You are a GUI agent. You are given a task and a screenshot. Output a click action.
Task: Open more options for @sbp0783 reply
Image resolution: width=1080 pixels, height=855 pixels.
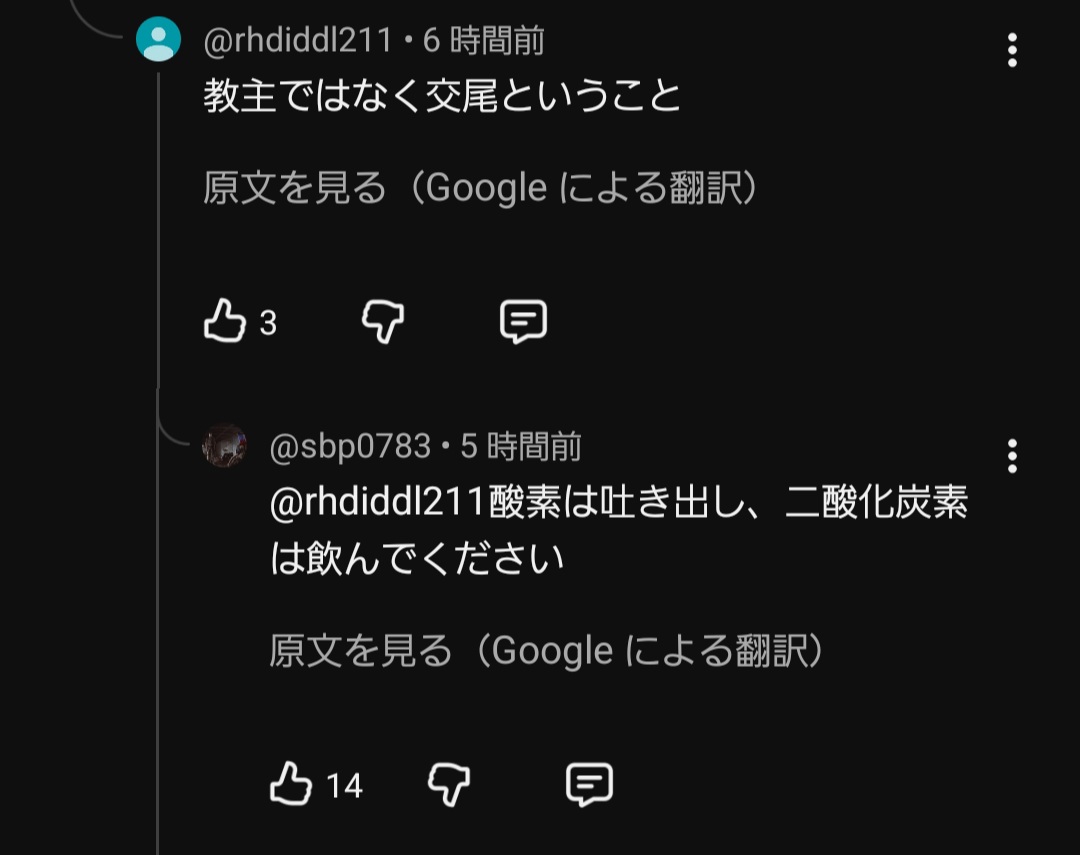pyautogui.click(x=1012, y=456)
